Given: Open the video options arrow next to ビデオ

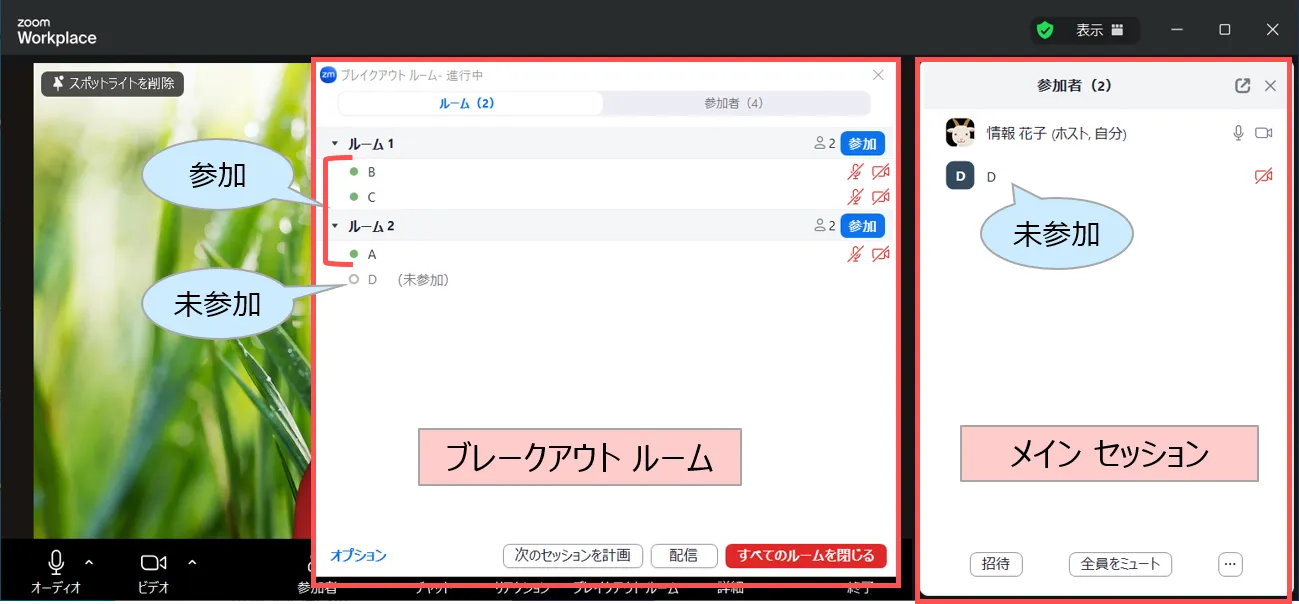Looking at the screenshot, I should click(192, 561).
